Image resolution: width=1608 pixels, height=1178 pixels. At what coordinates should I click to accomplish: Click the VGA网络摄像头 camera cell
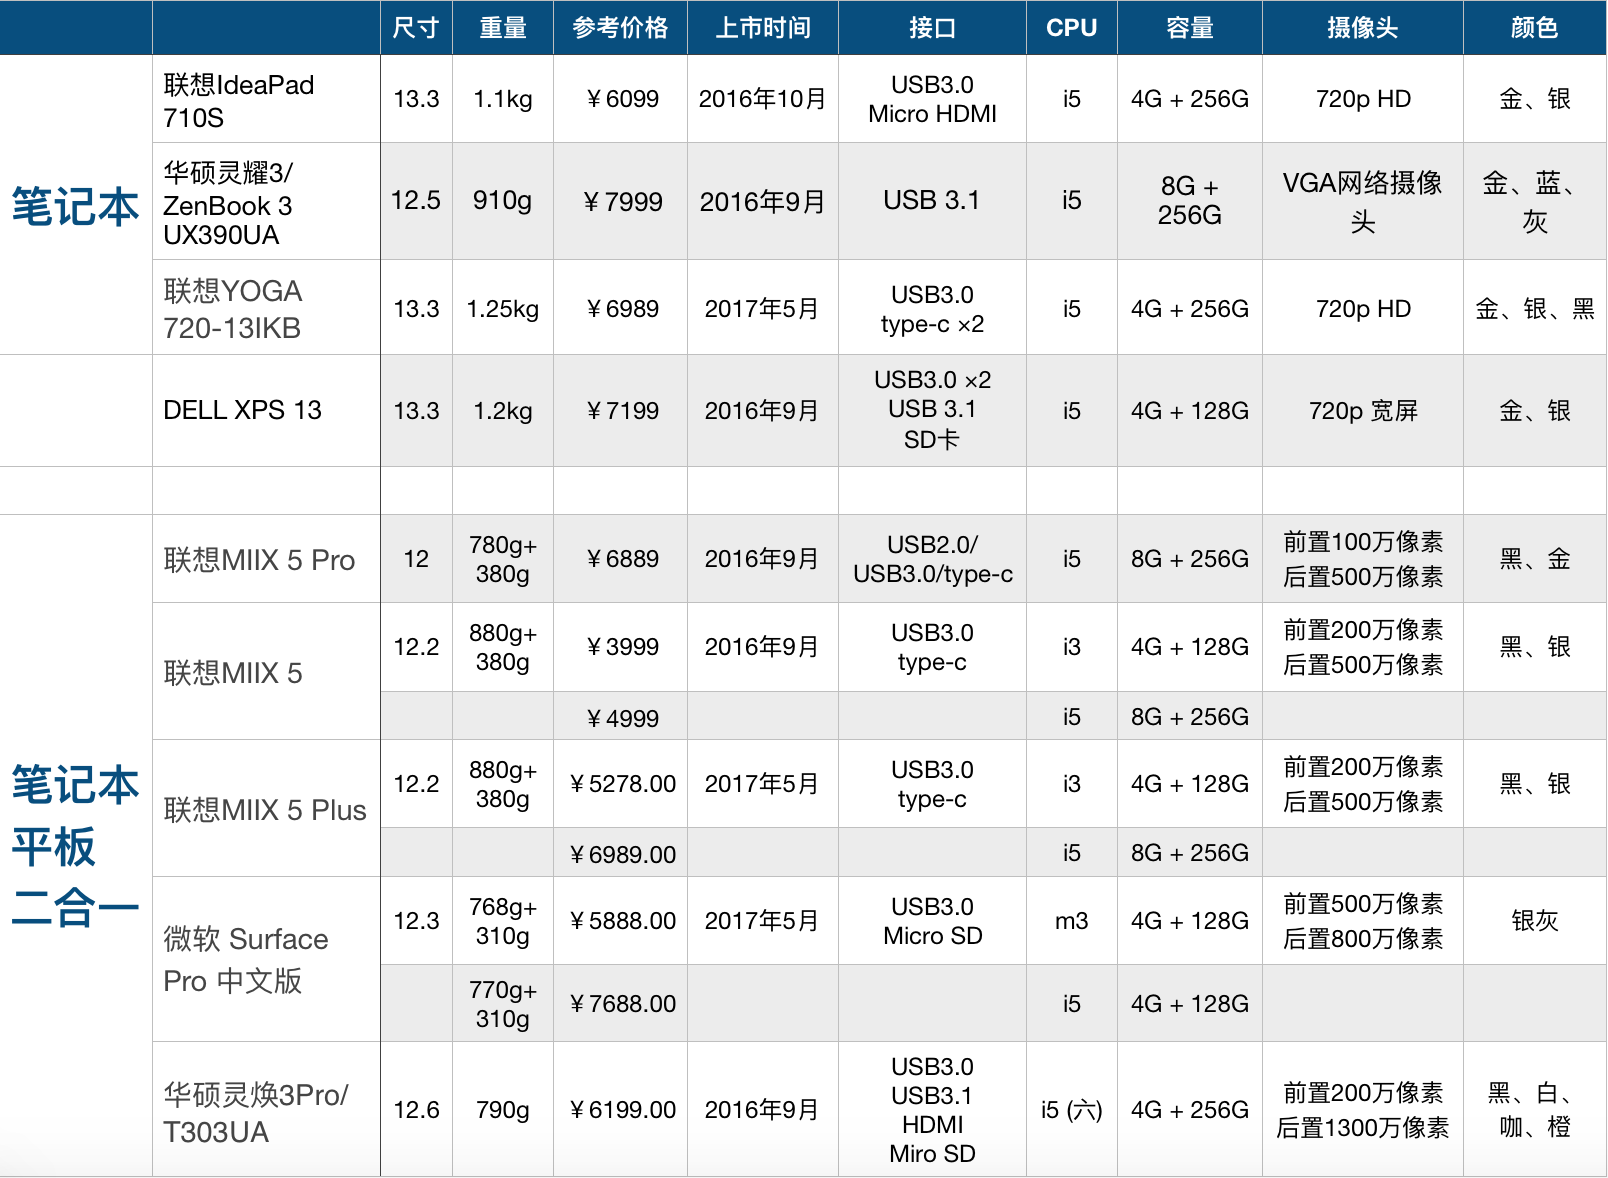(1363, 201)
